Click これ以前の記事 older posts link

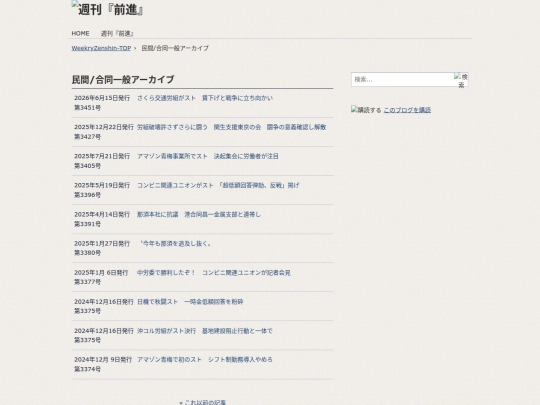[202, 402]
